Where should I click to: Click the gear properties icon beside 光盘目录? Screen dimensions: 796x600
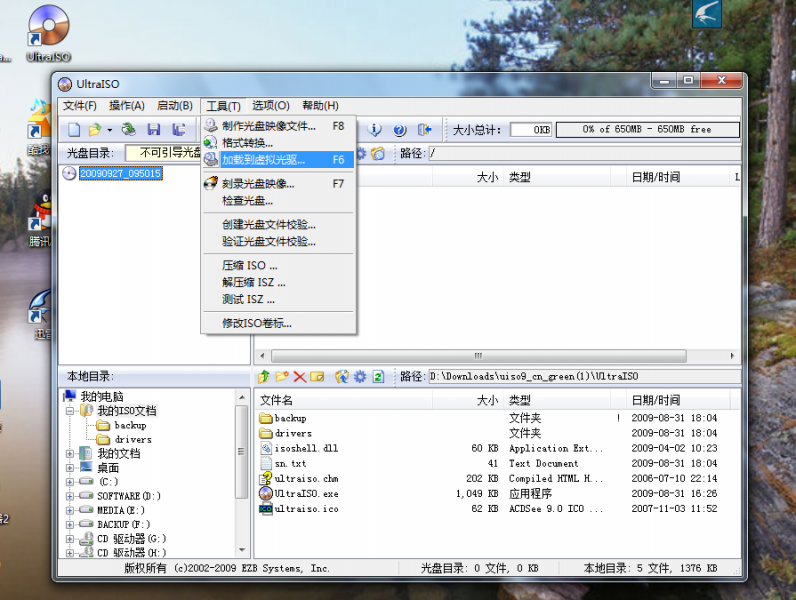coord(360,153)
